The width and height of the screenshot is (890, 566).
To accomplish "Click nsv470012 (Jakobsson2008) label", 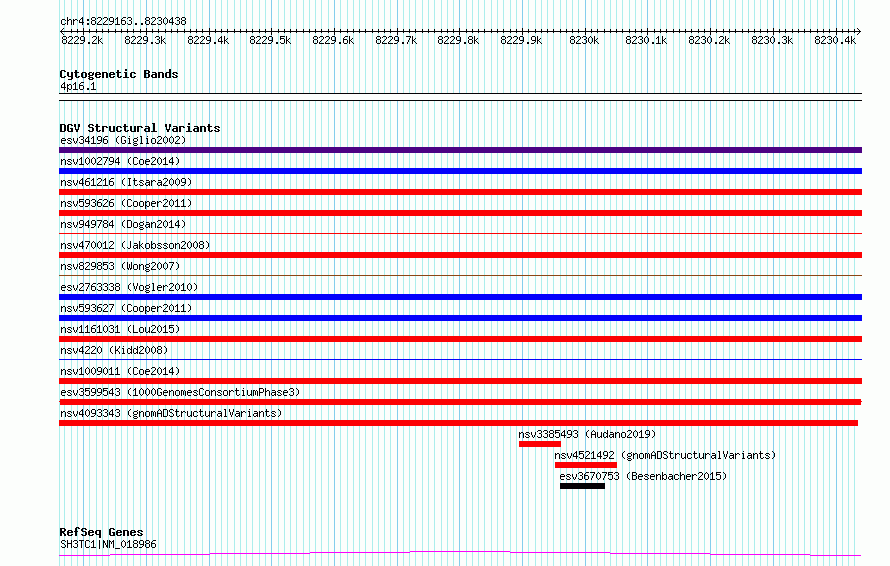I will (x=135, y=245).
